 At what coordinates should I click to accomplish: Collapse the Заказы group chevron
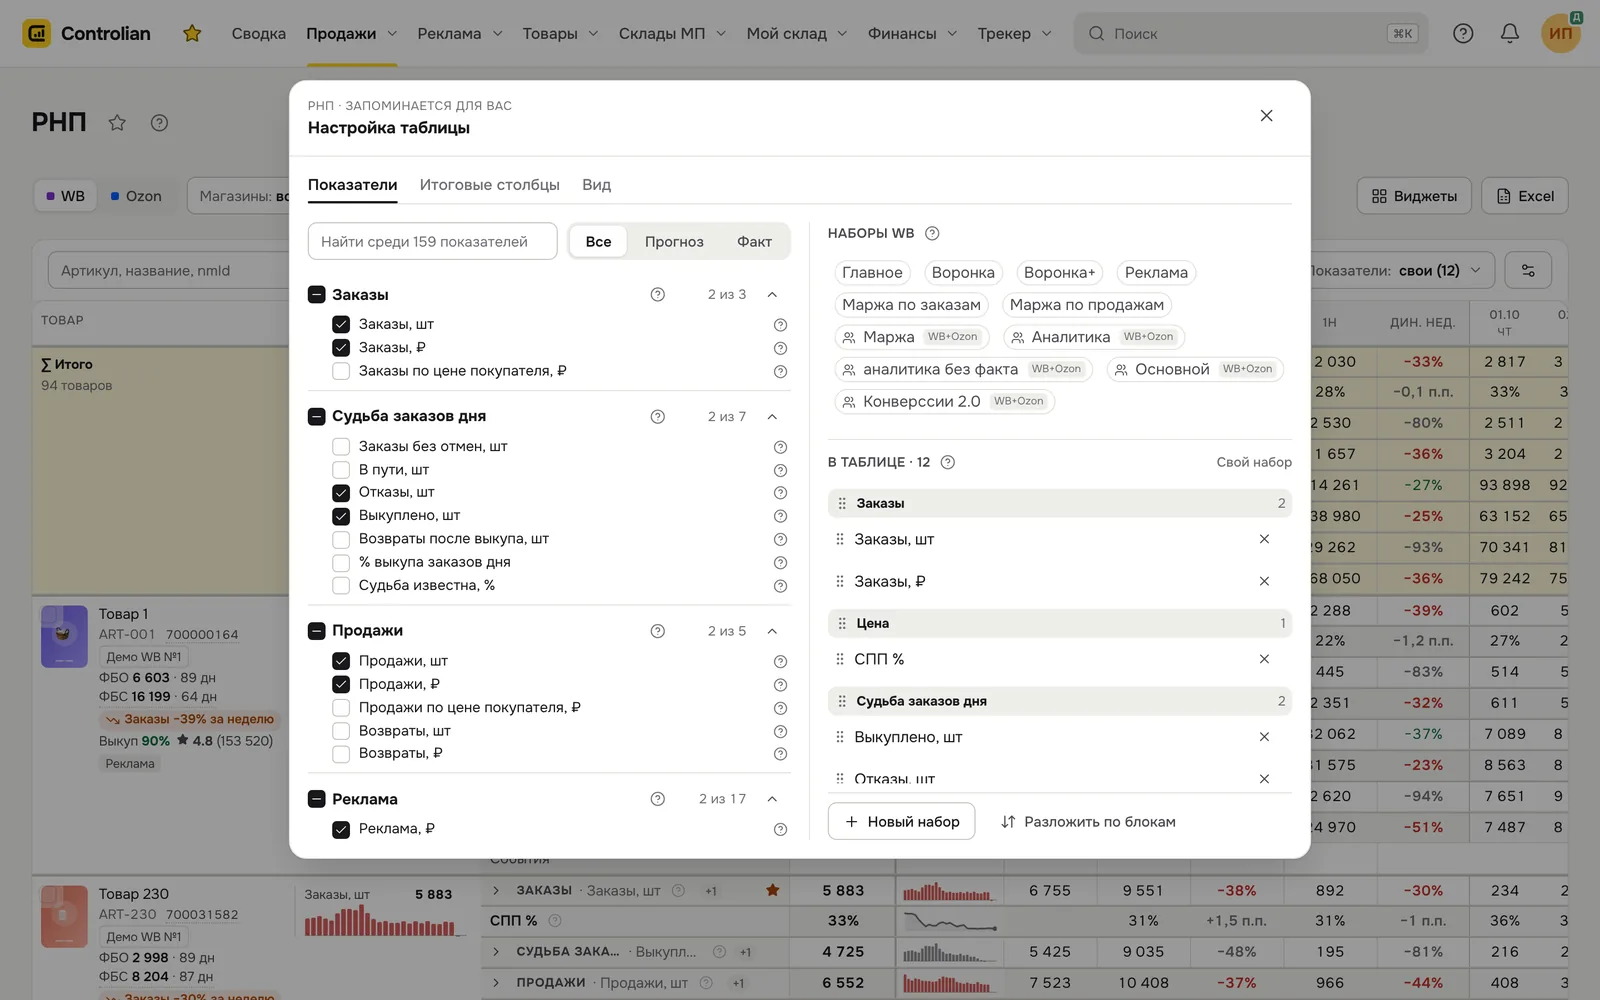point(772,295)
